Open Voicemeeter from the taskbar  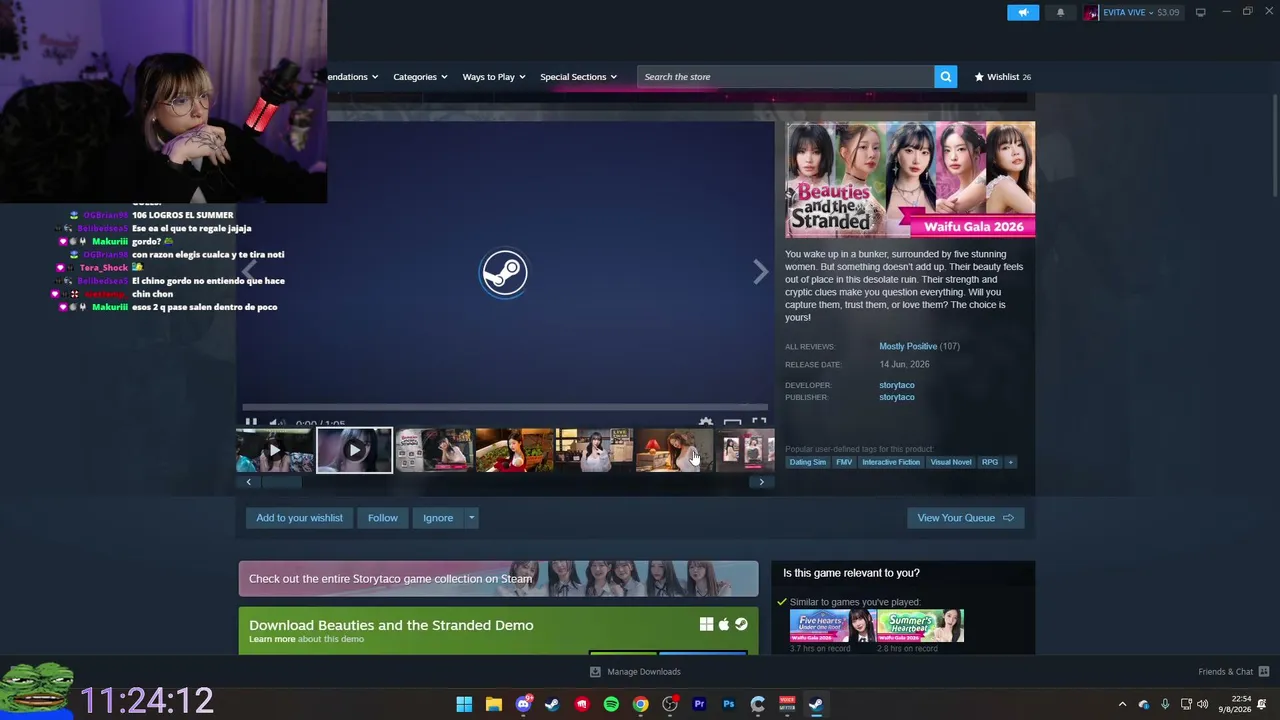point(787,704)
